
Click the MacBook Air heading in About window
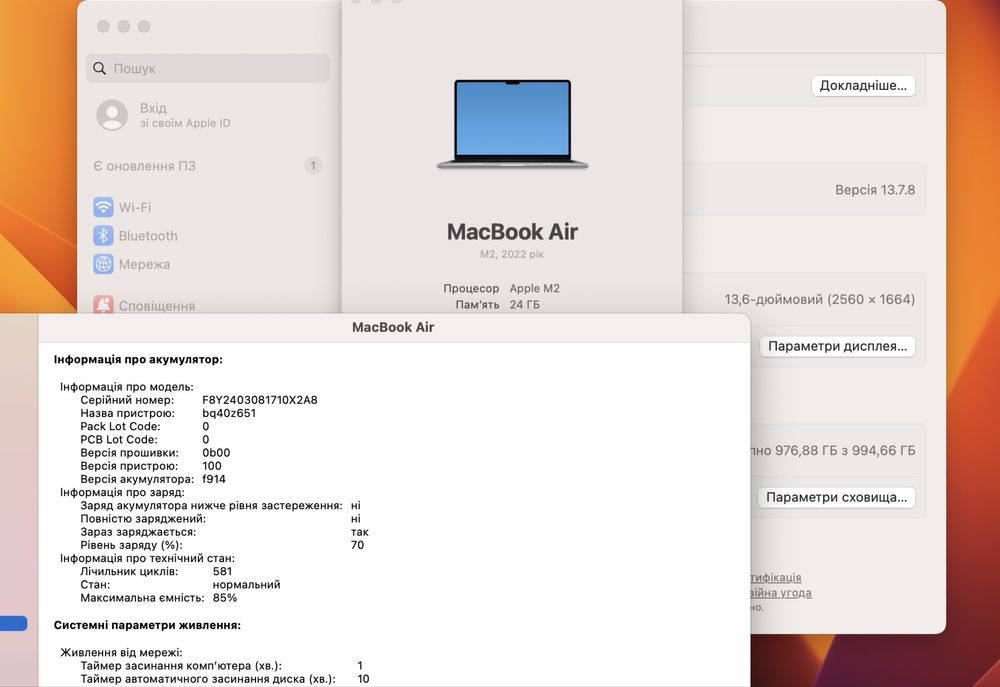pos(512,232)
